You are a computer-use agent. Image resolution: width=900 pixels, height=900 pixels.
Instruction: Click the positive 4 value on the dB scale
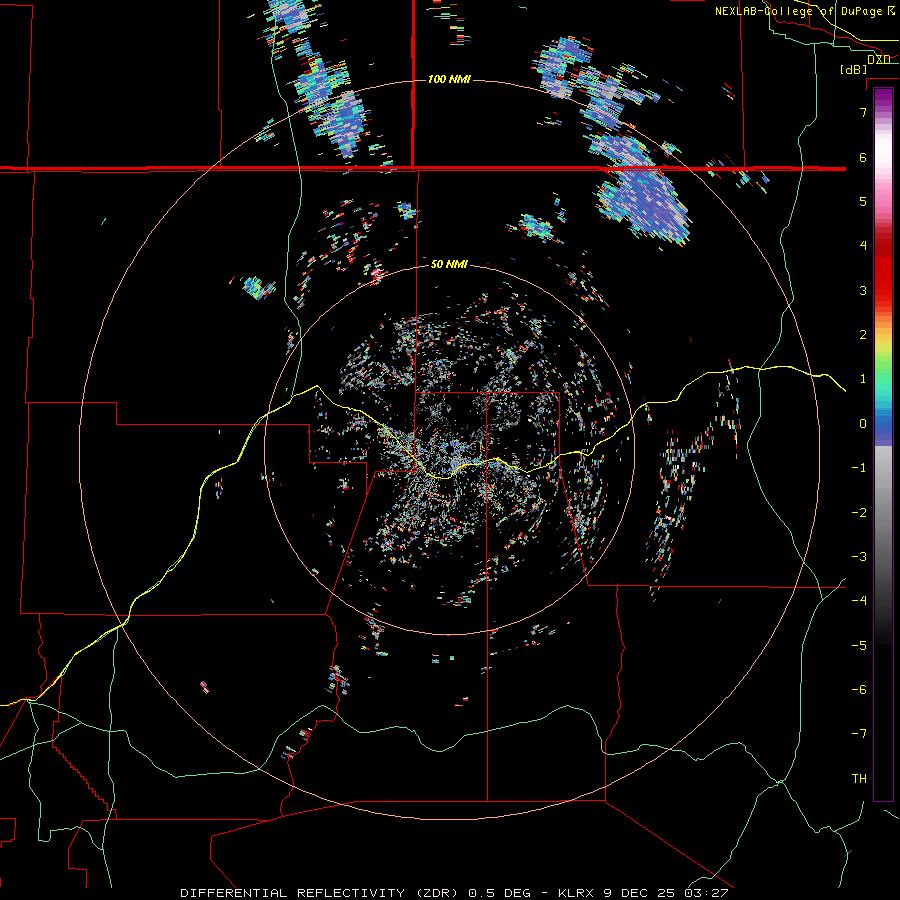863,246
